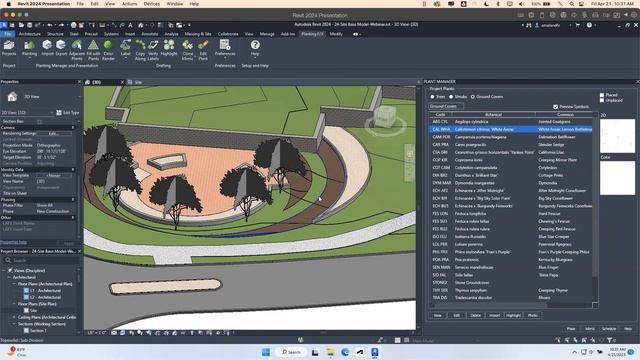The height and width of the screenshot is (360, 640).
Task: Open the Annotate ribbon tab
Action: tap(150, 34)
